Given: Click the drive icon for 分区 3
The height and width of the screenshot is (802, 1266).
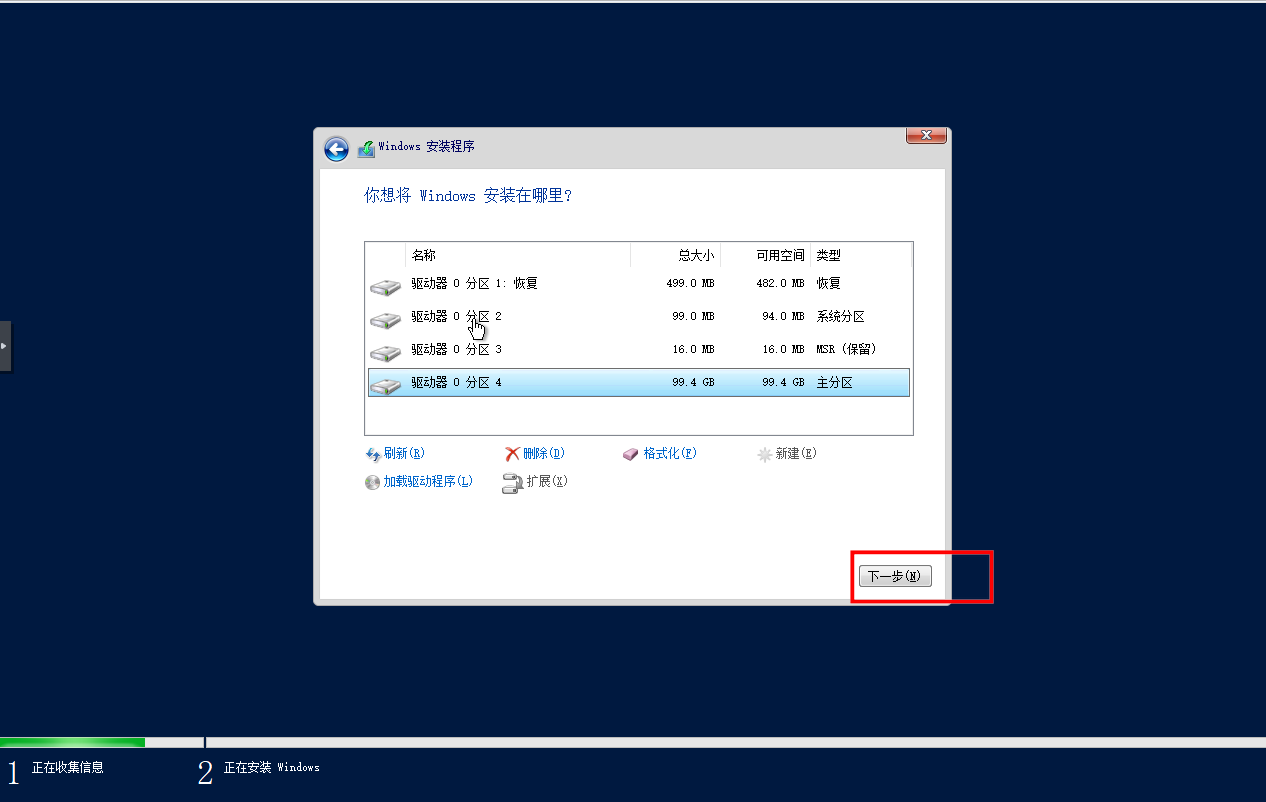Looking at the screenshot, I should tap(385, 352).
